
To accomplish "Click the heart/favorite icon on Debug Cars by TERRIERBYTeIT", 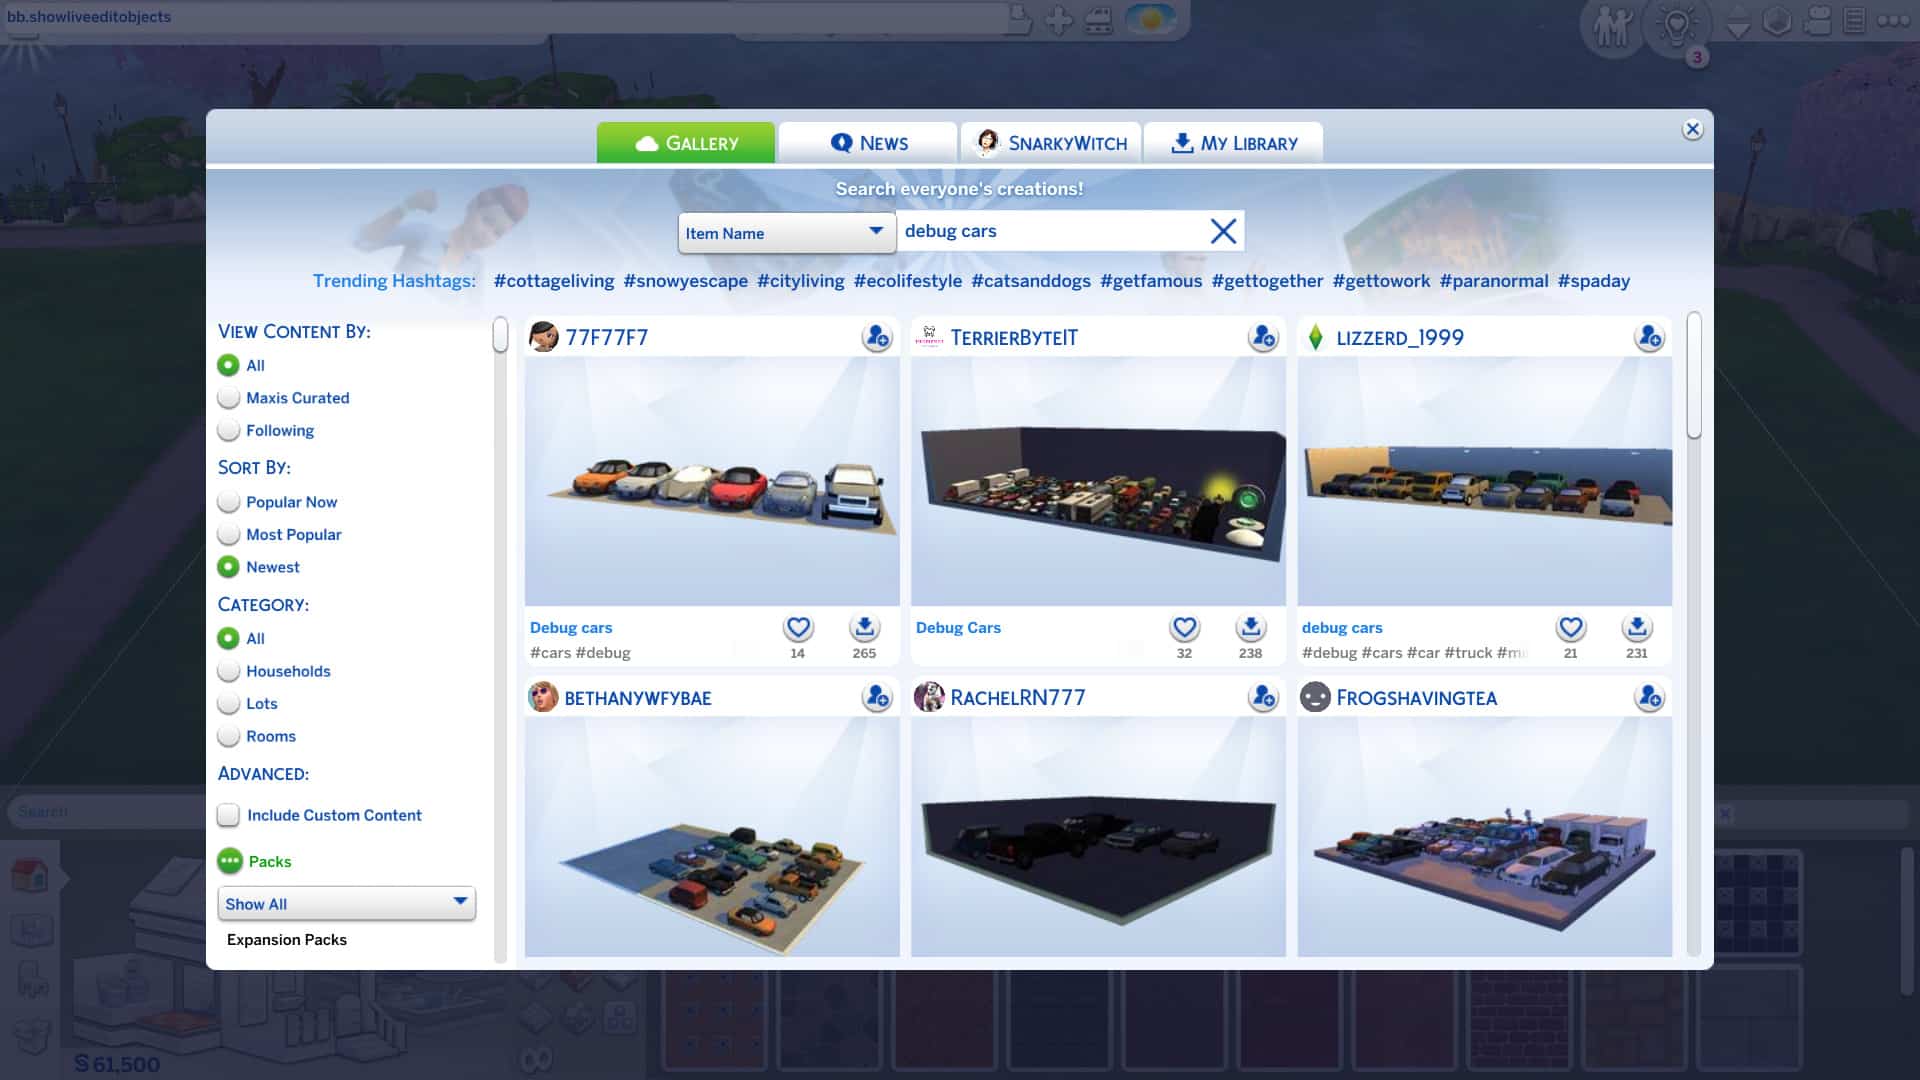I will [x=1183, y=628].
